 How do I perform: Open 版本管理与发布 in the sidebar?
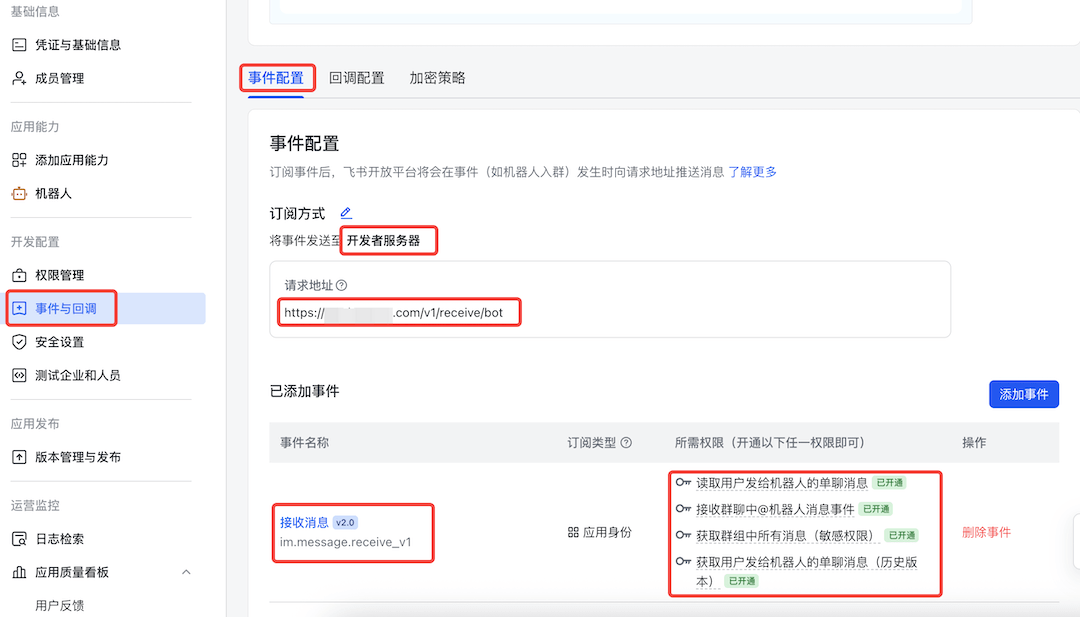click(77, 457)
